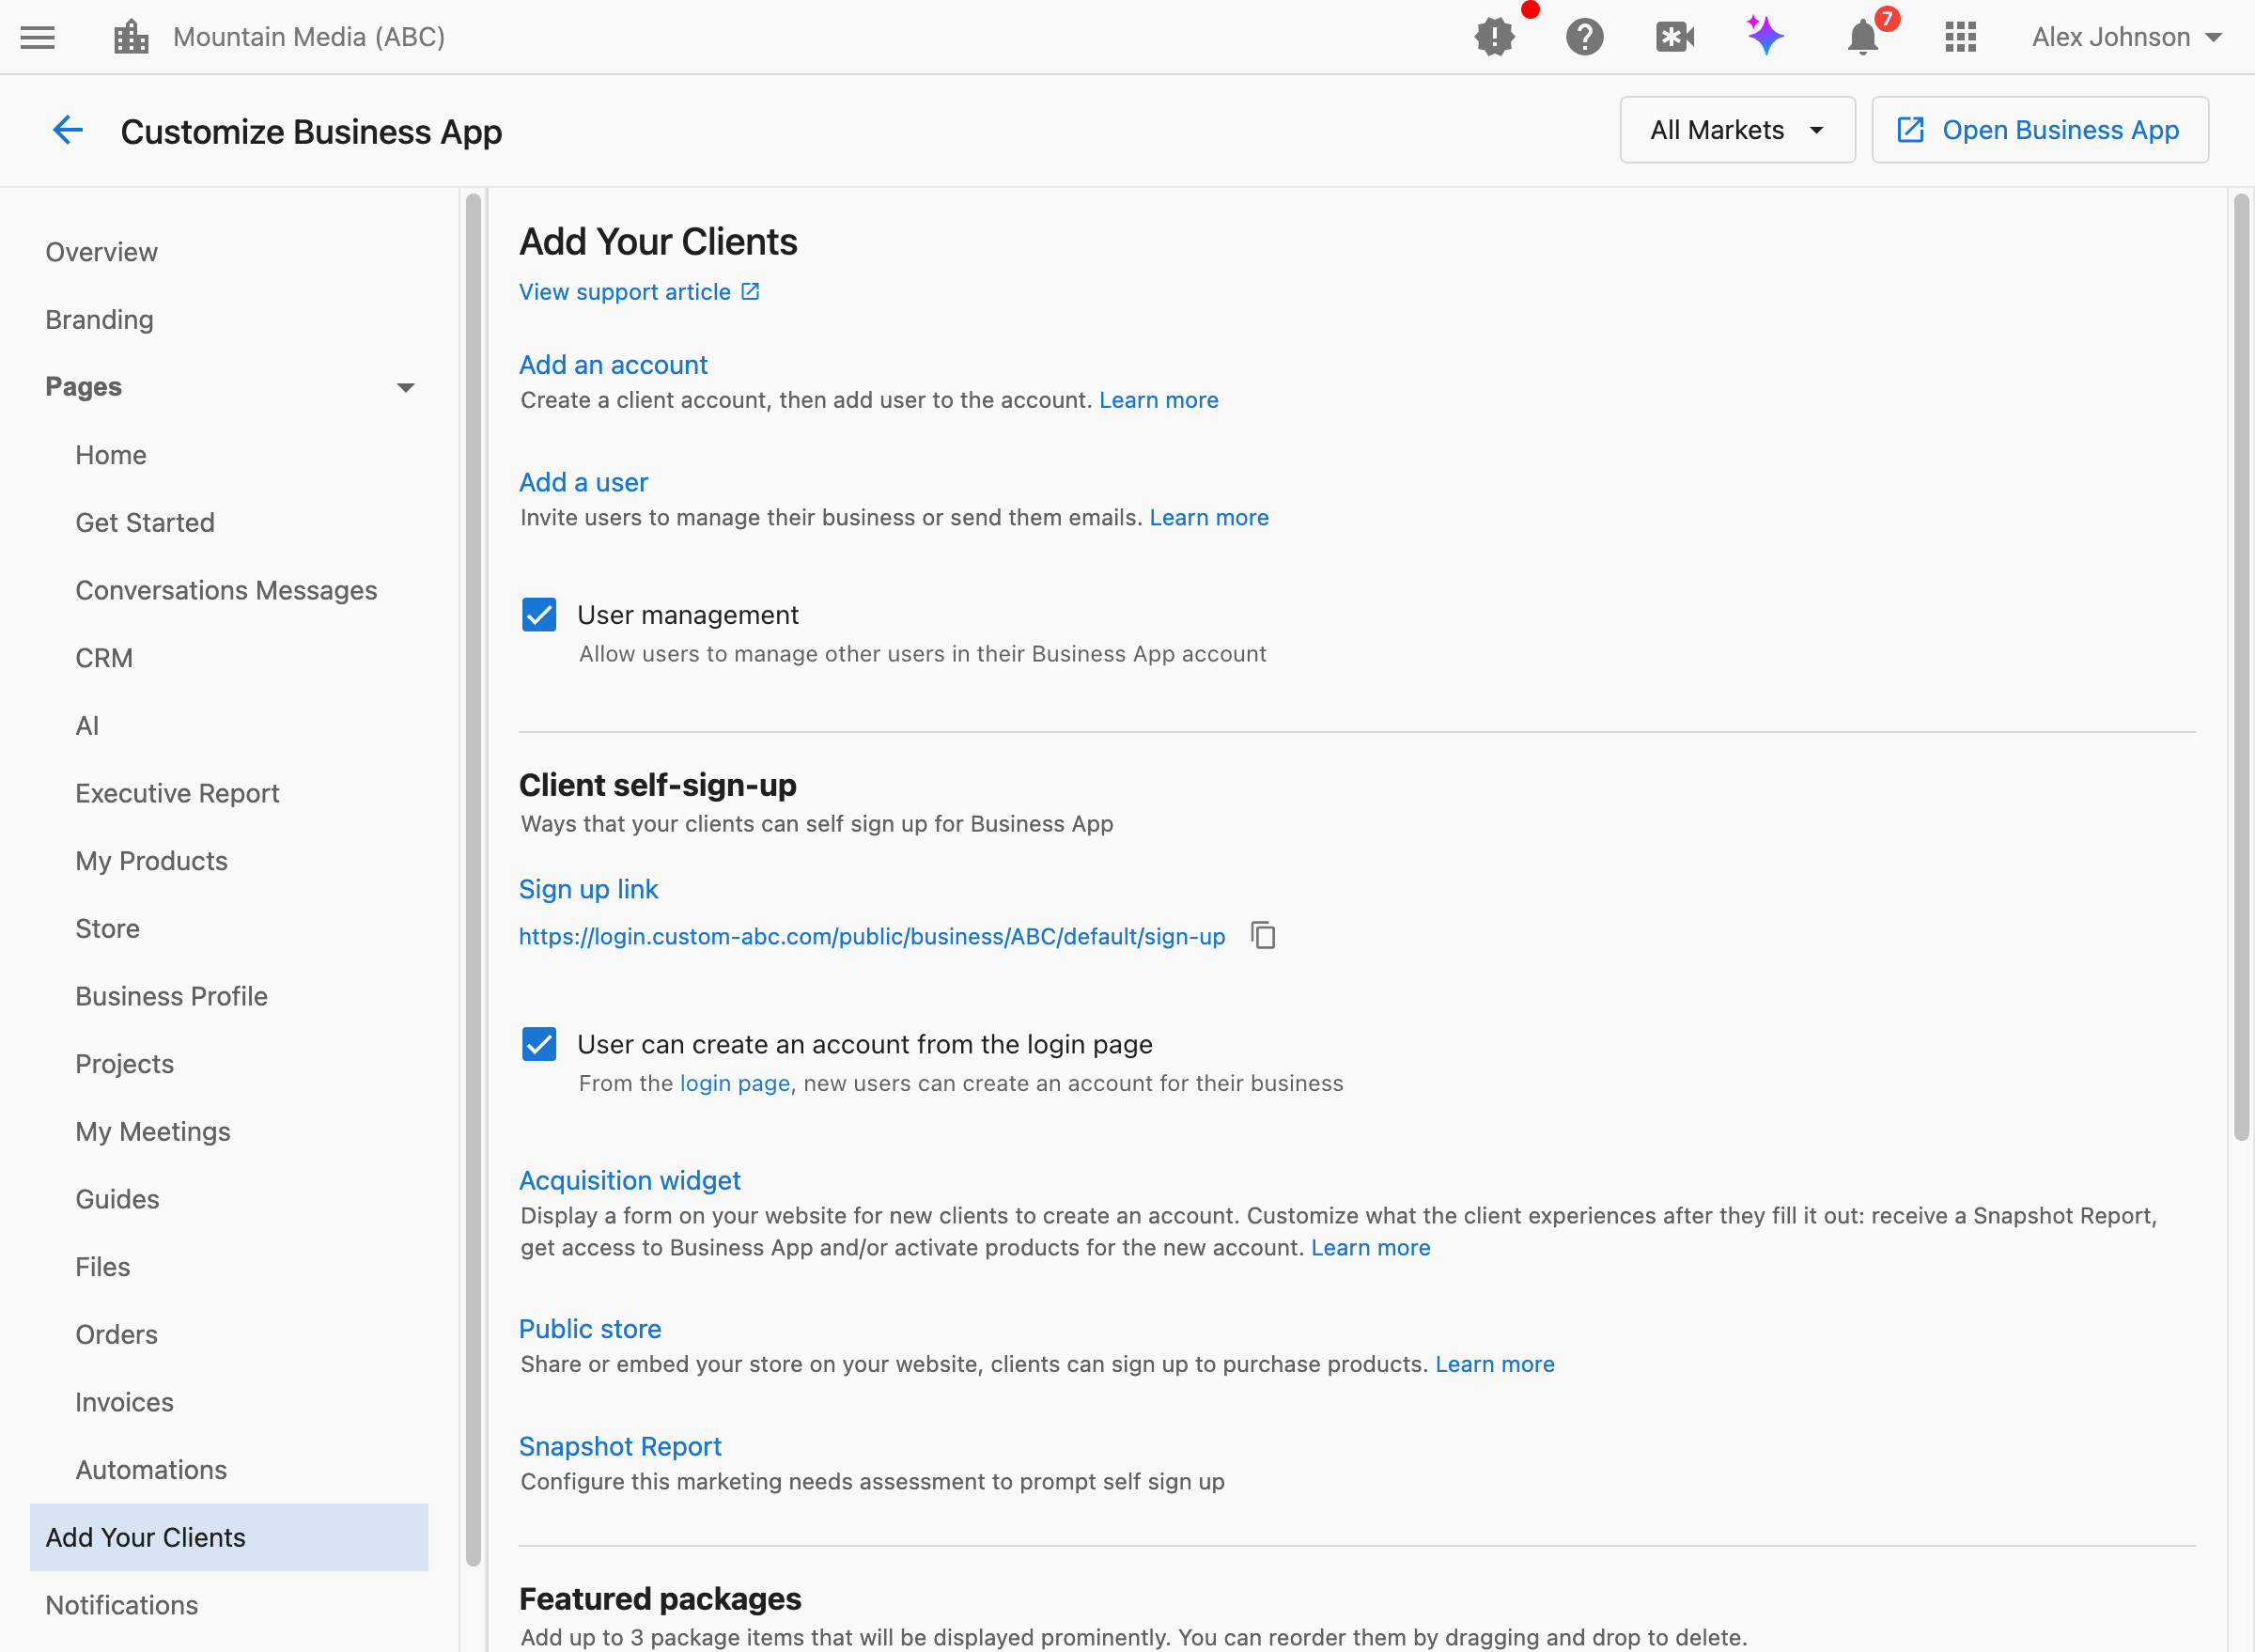The image size is (2255, 1652).
Task: Open the Public store link
Action: [x=590, y=1329]
